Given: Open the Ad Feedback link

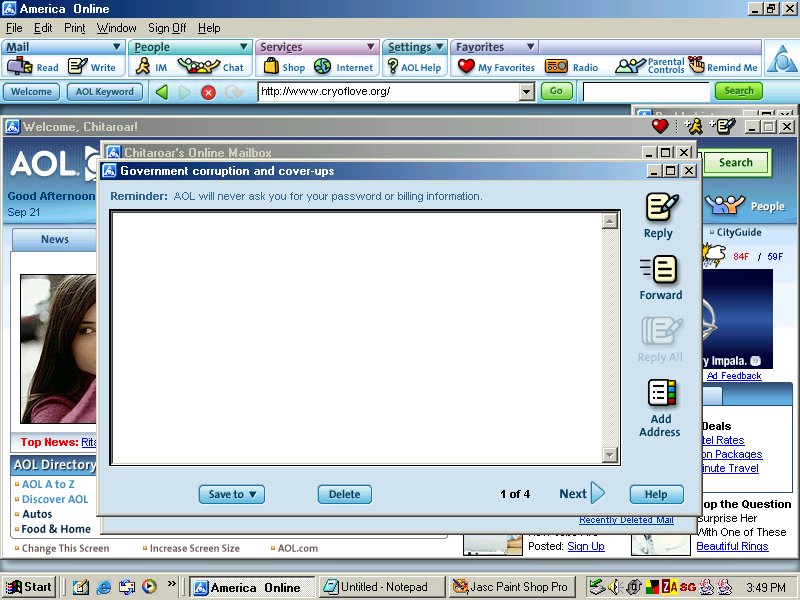Looking at the screenshot, I should pyautogui.click(x=734, y=376).
